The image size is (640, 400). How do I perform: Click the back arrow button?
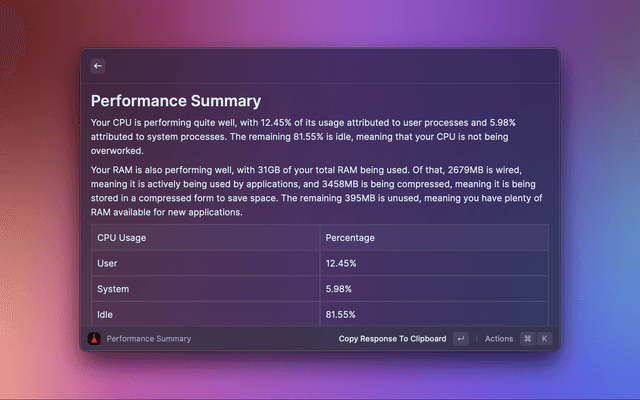coord(98,66)
